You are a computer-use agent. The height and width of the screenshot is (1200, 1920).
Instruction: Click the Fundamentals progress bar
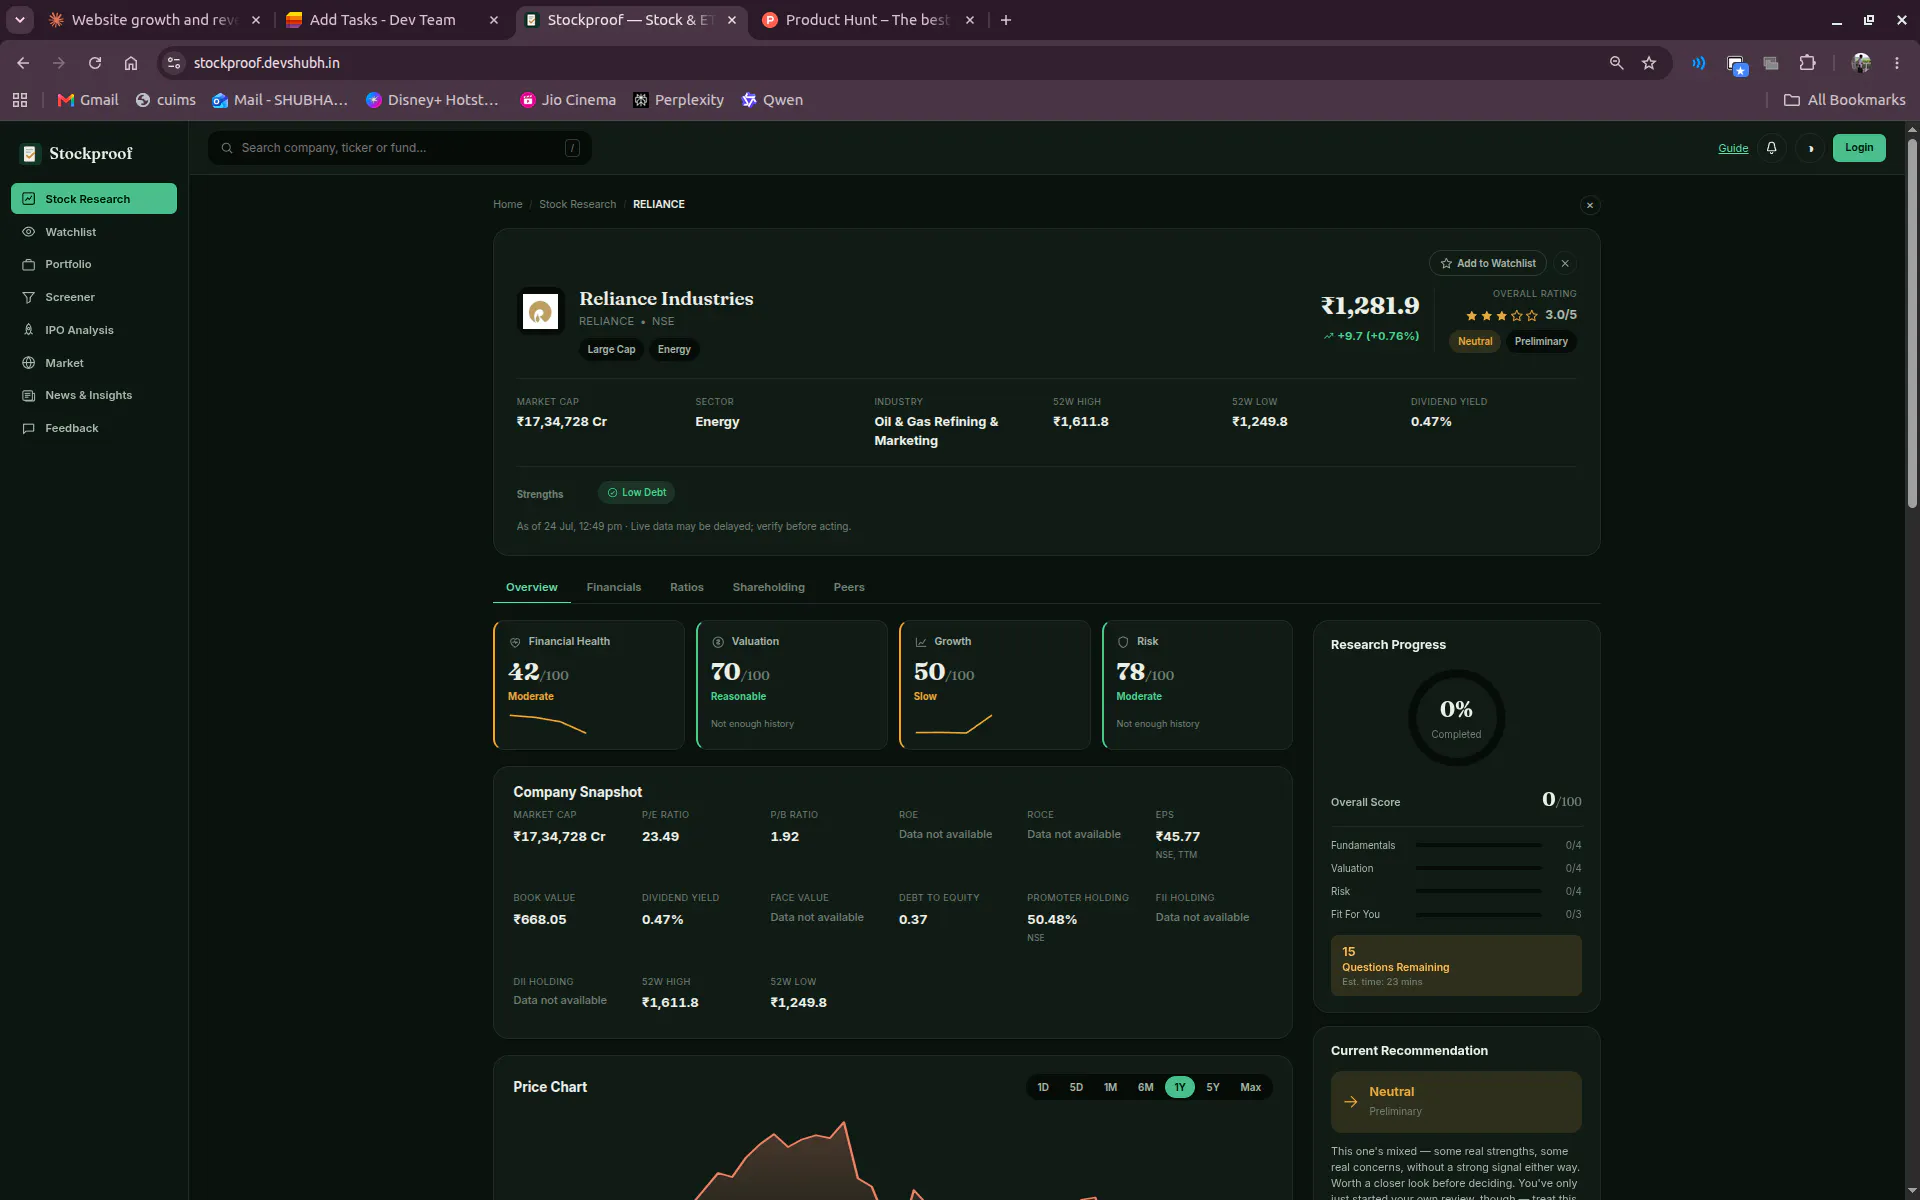point(1478,846)
